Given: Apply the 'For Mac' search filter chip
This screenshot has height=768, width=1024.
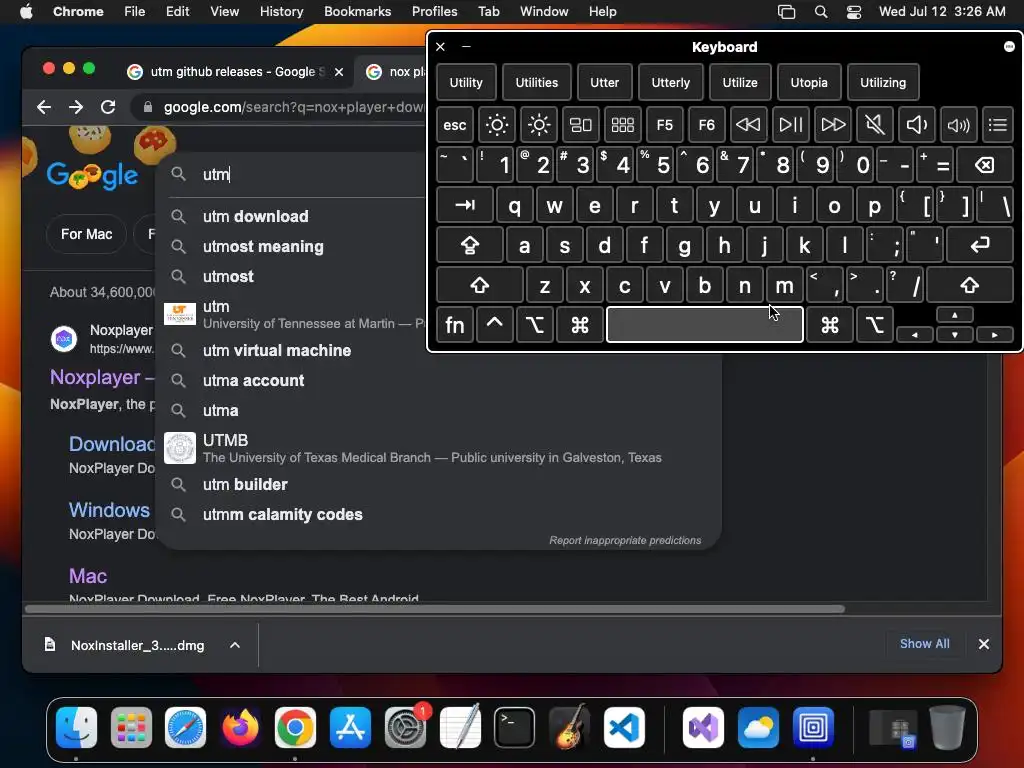Looking at the screenshot, I should click(86, 234).
